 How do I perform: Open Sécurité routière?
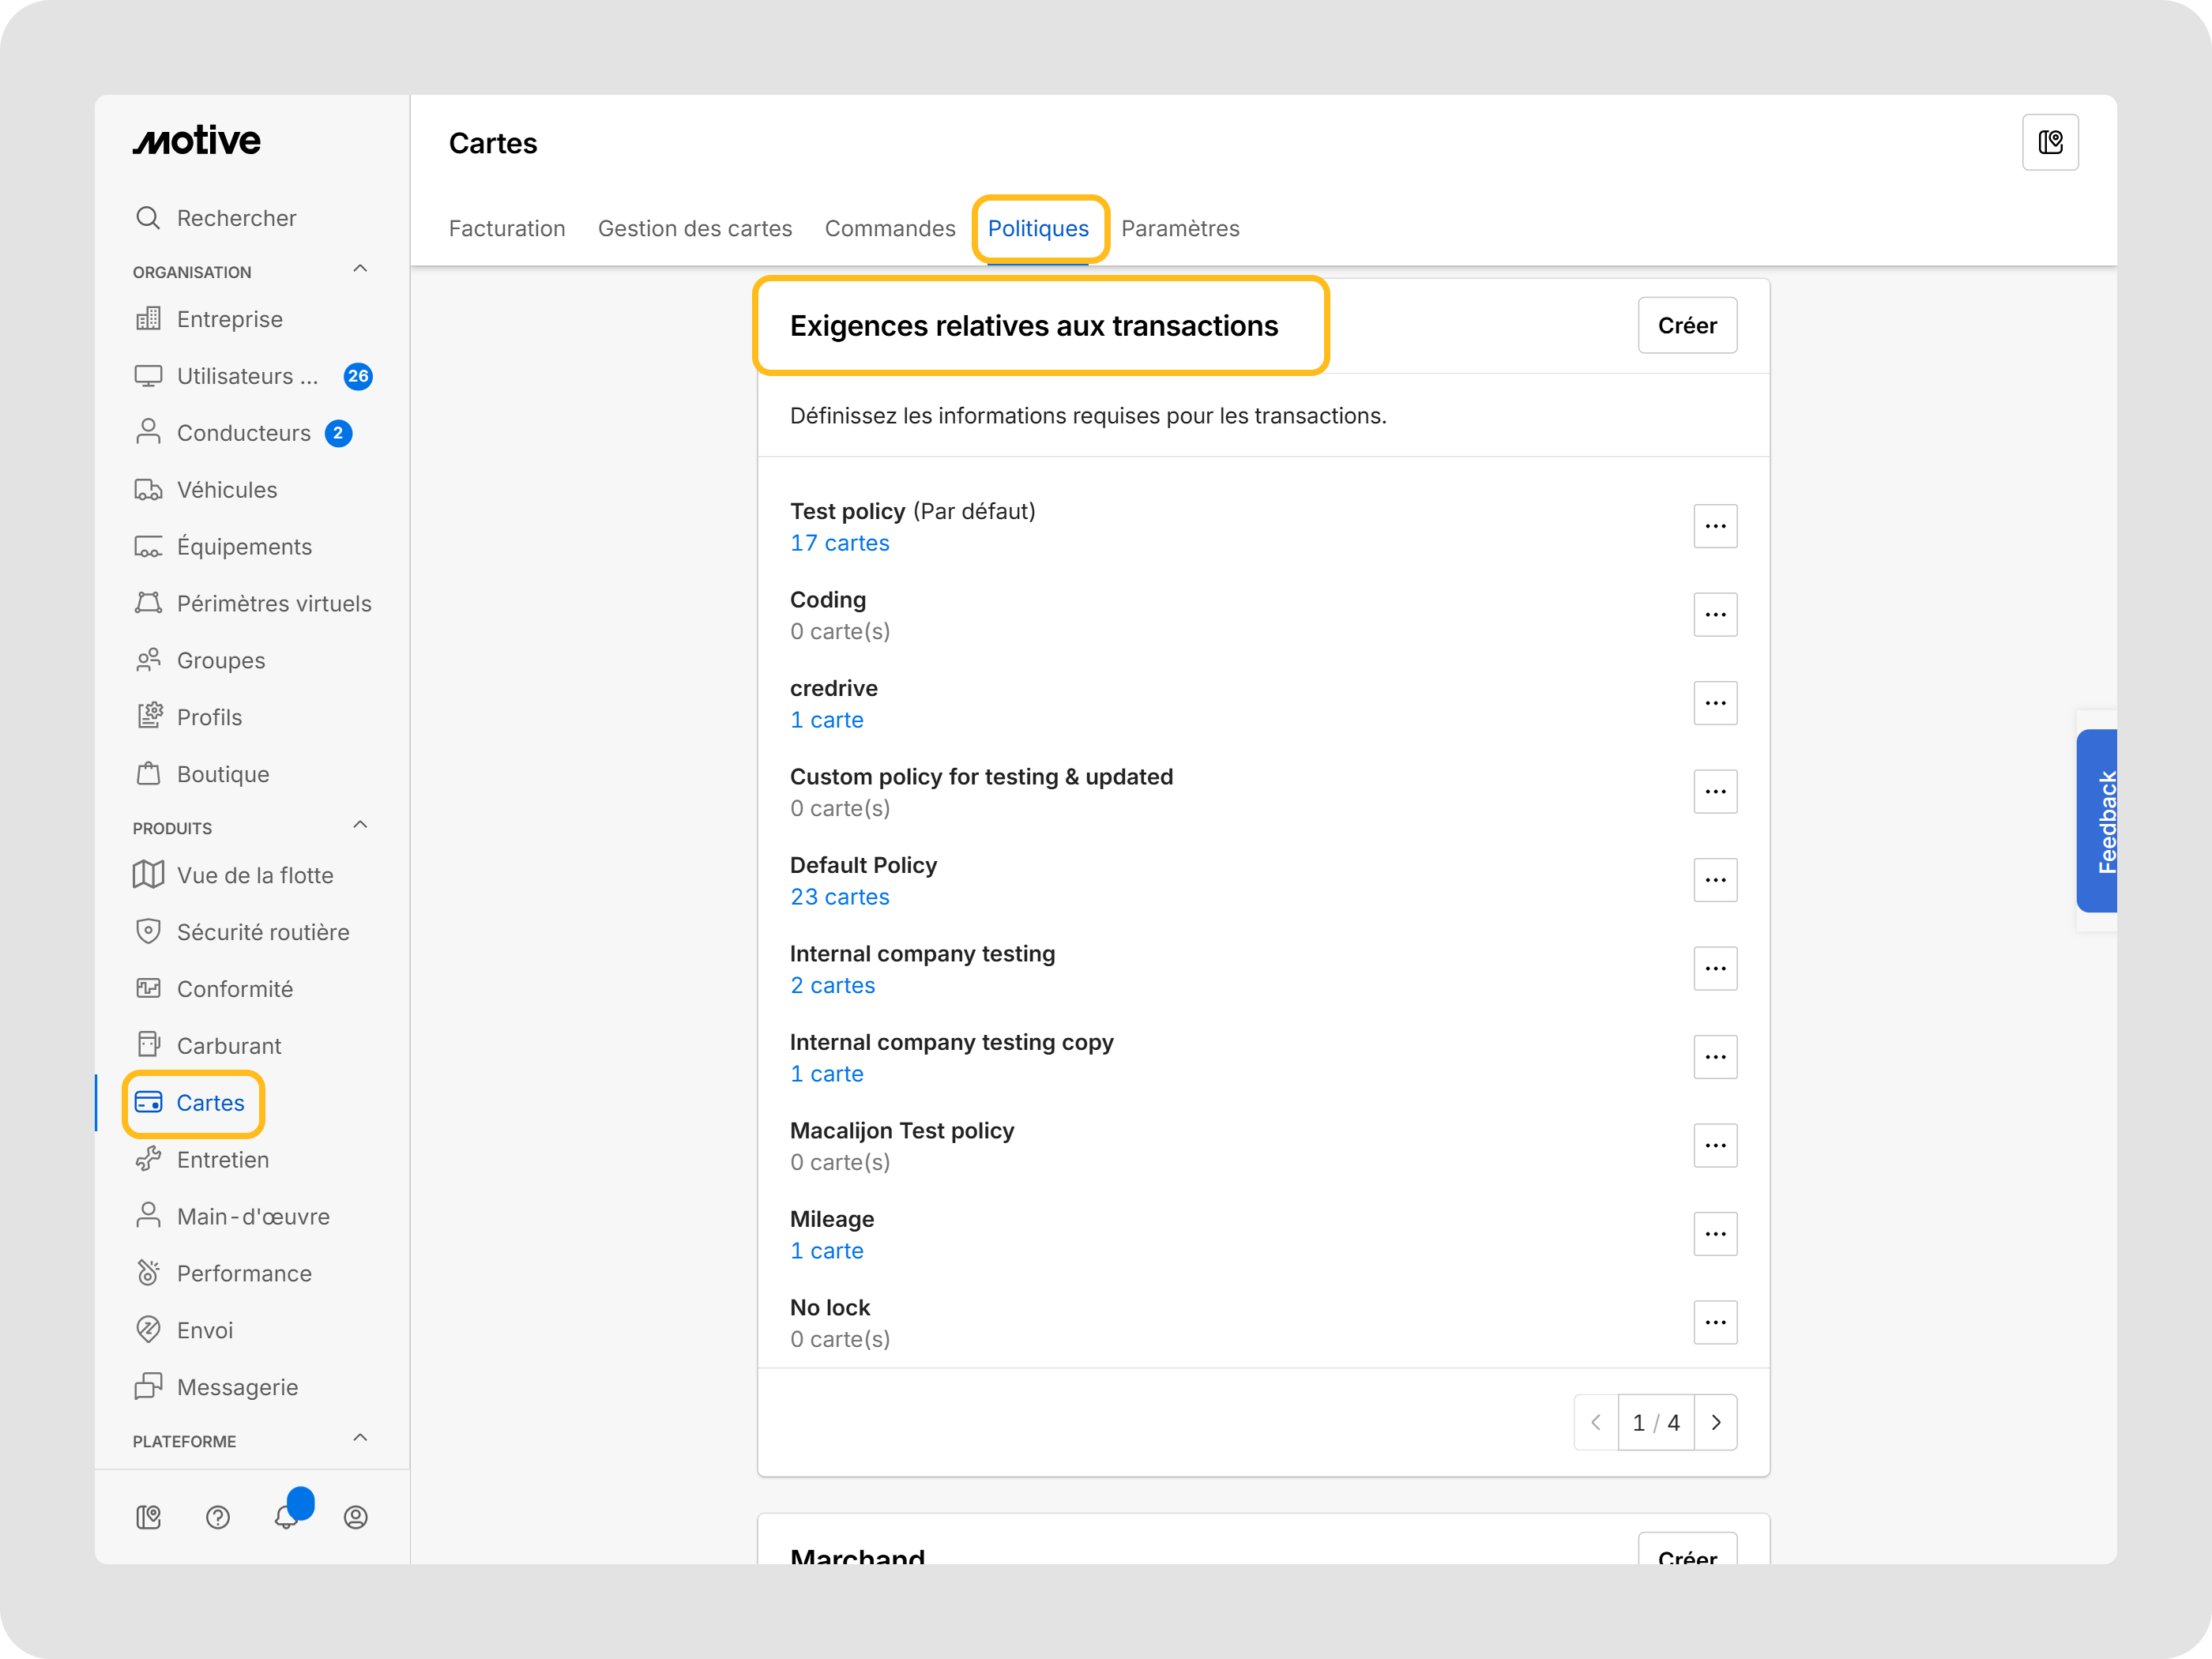click(x=241, y=933)
